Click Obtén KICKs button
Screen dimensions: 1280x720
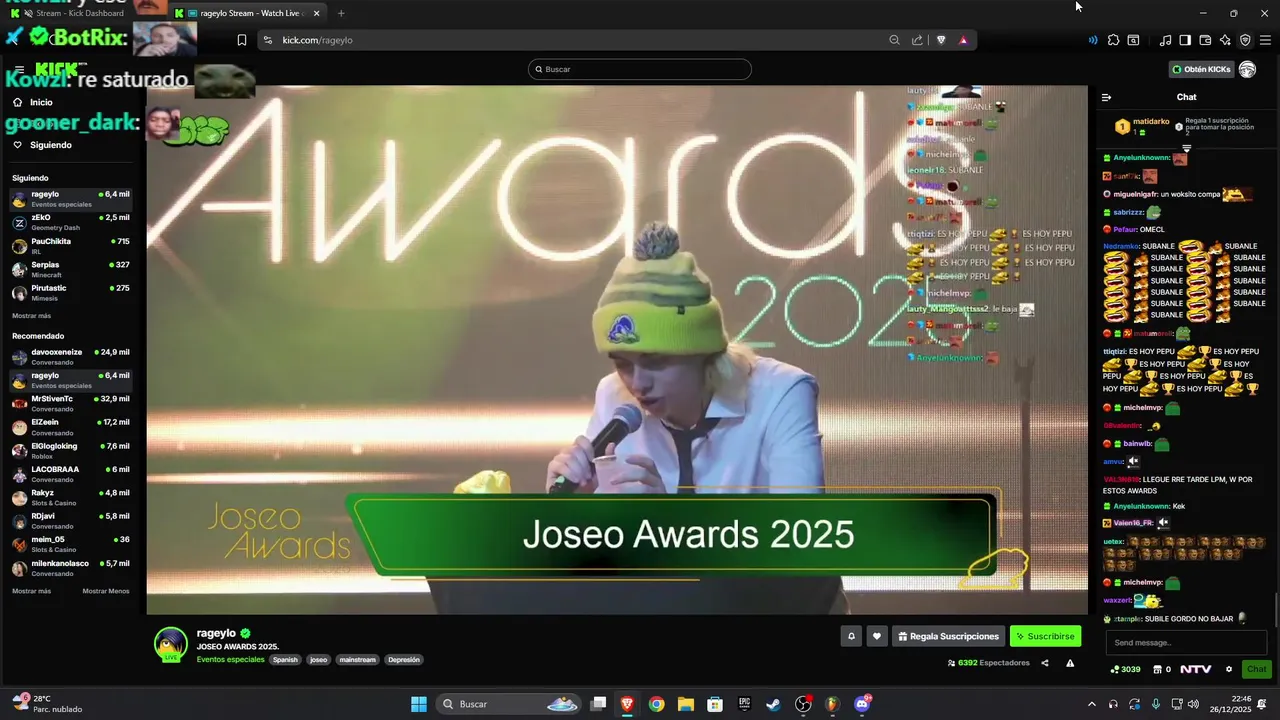[x=1201, y=69]
